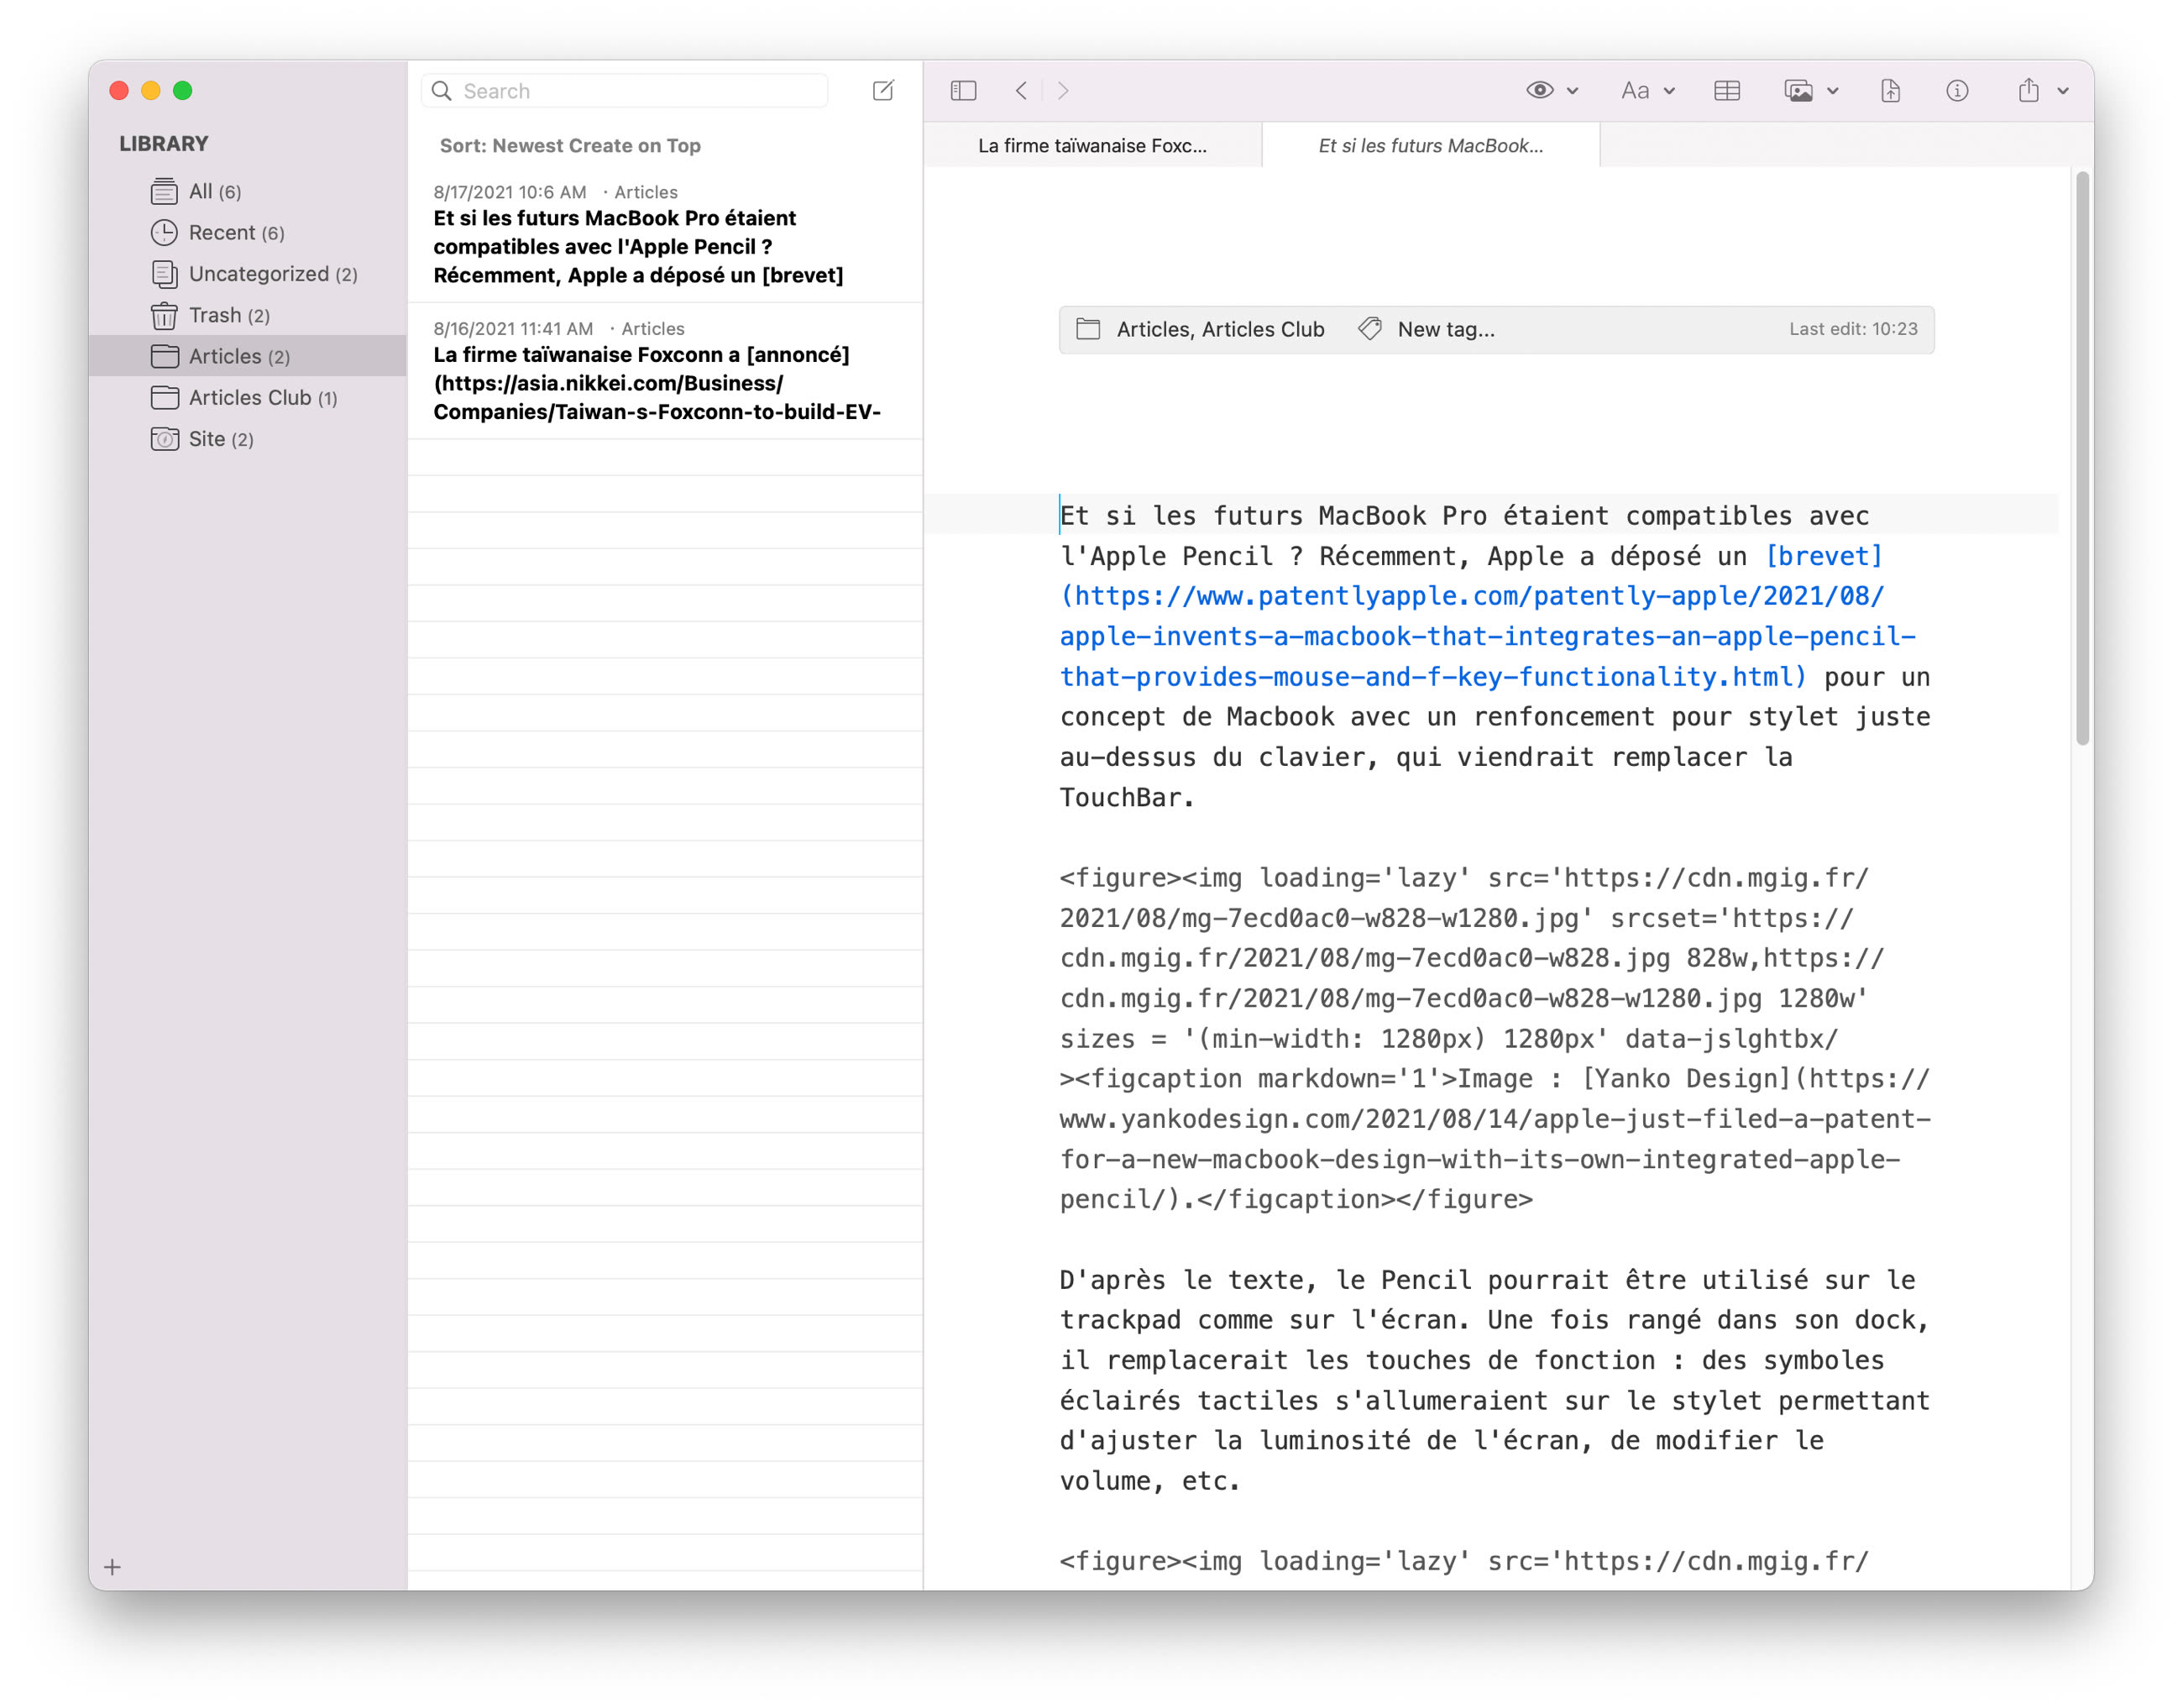Image resolution: width=2183 pixels, height=1708 pixels.
Task: Select the Site smart folder
Action: click(x=247, y=439)
